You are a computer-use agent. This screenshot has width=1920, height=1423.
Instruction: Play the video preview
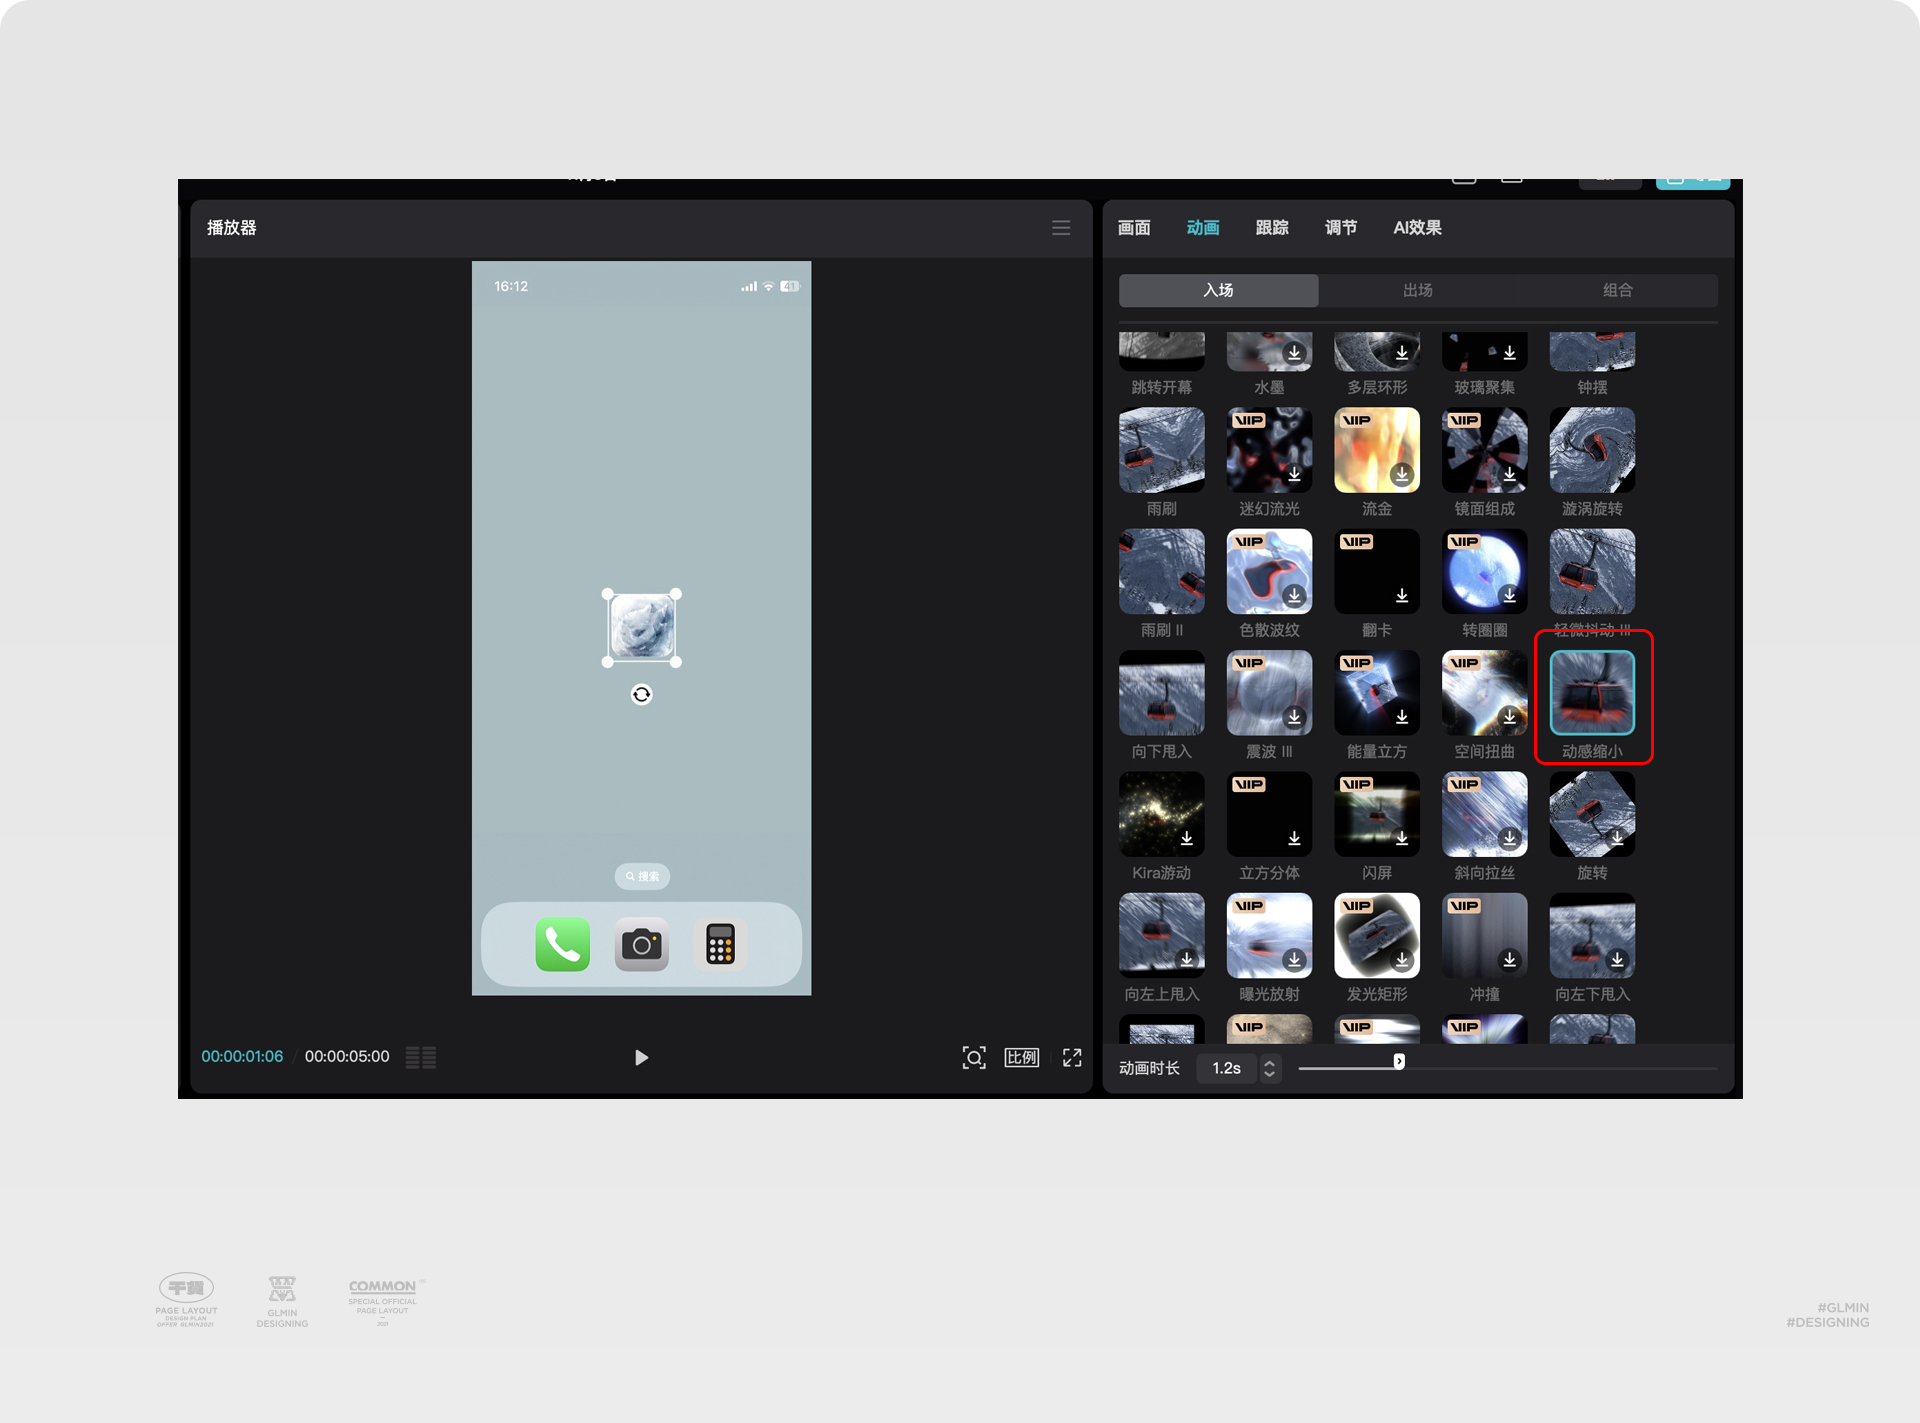(641, 1057)
